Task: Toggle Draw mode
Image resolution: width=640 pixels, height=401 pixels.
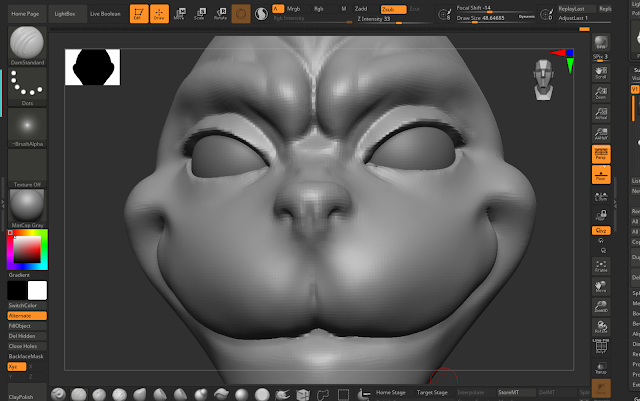Action: 159,14
